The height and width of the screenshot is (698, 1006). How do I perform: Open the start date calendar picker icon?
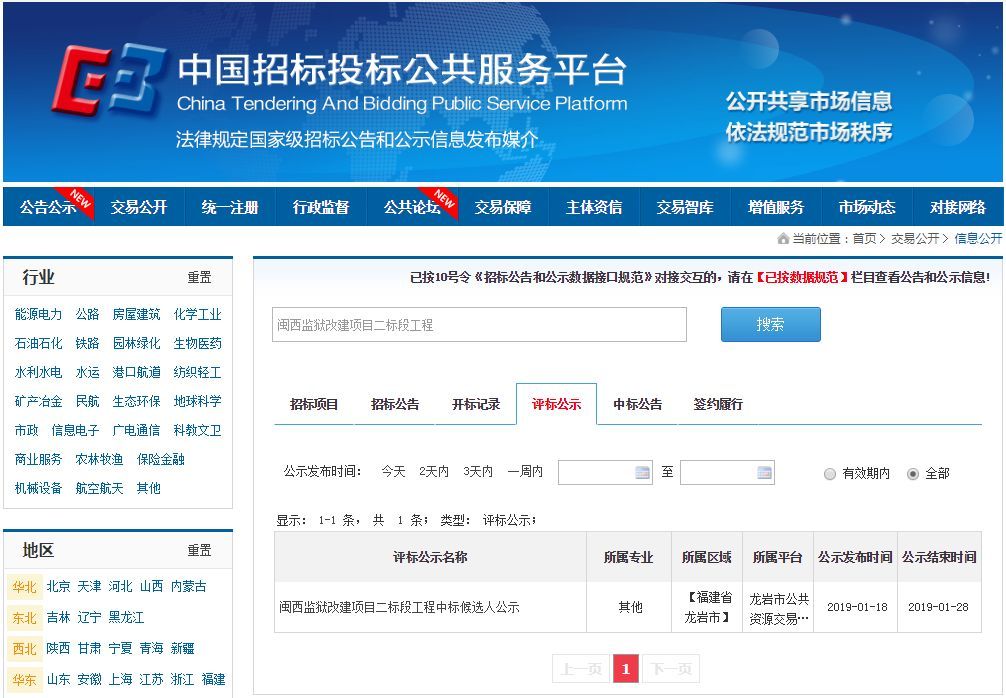click(642, 473)
